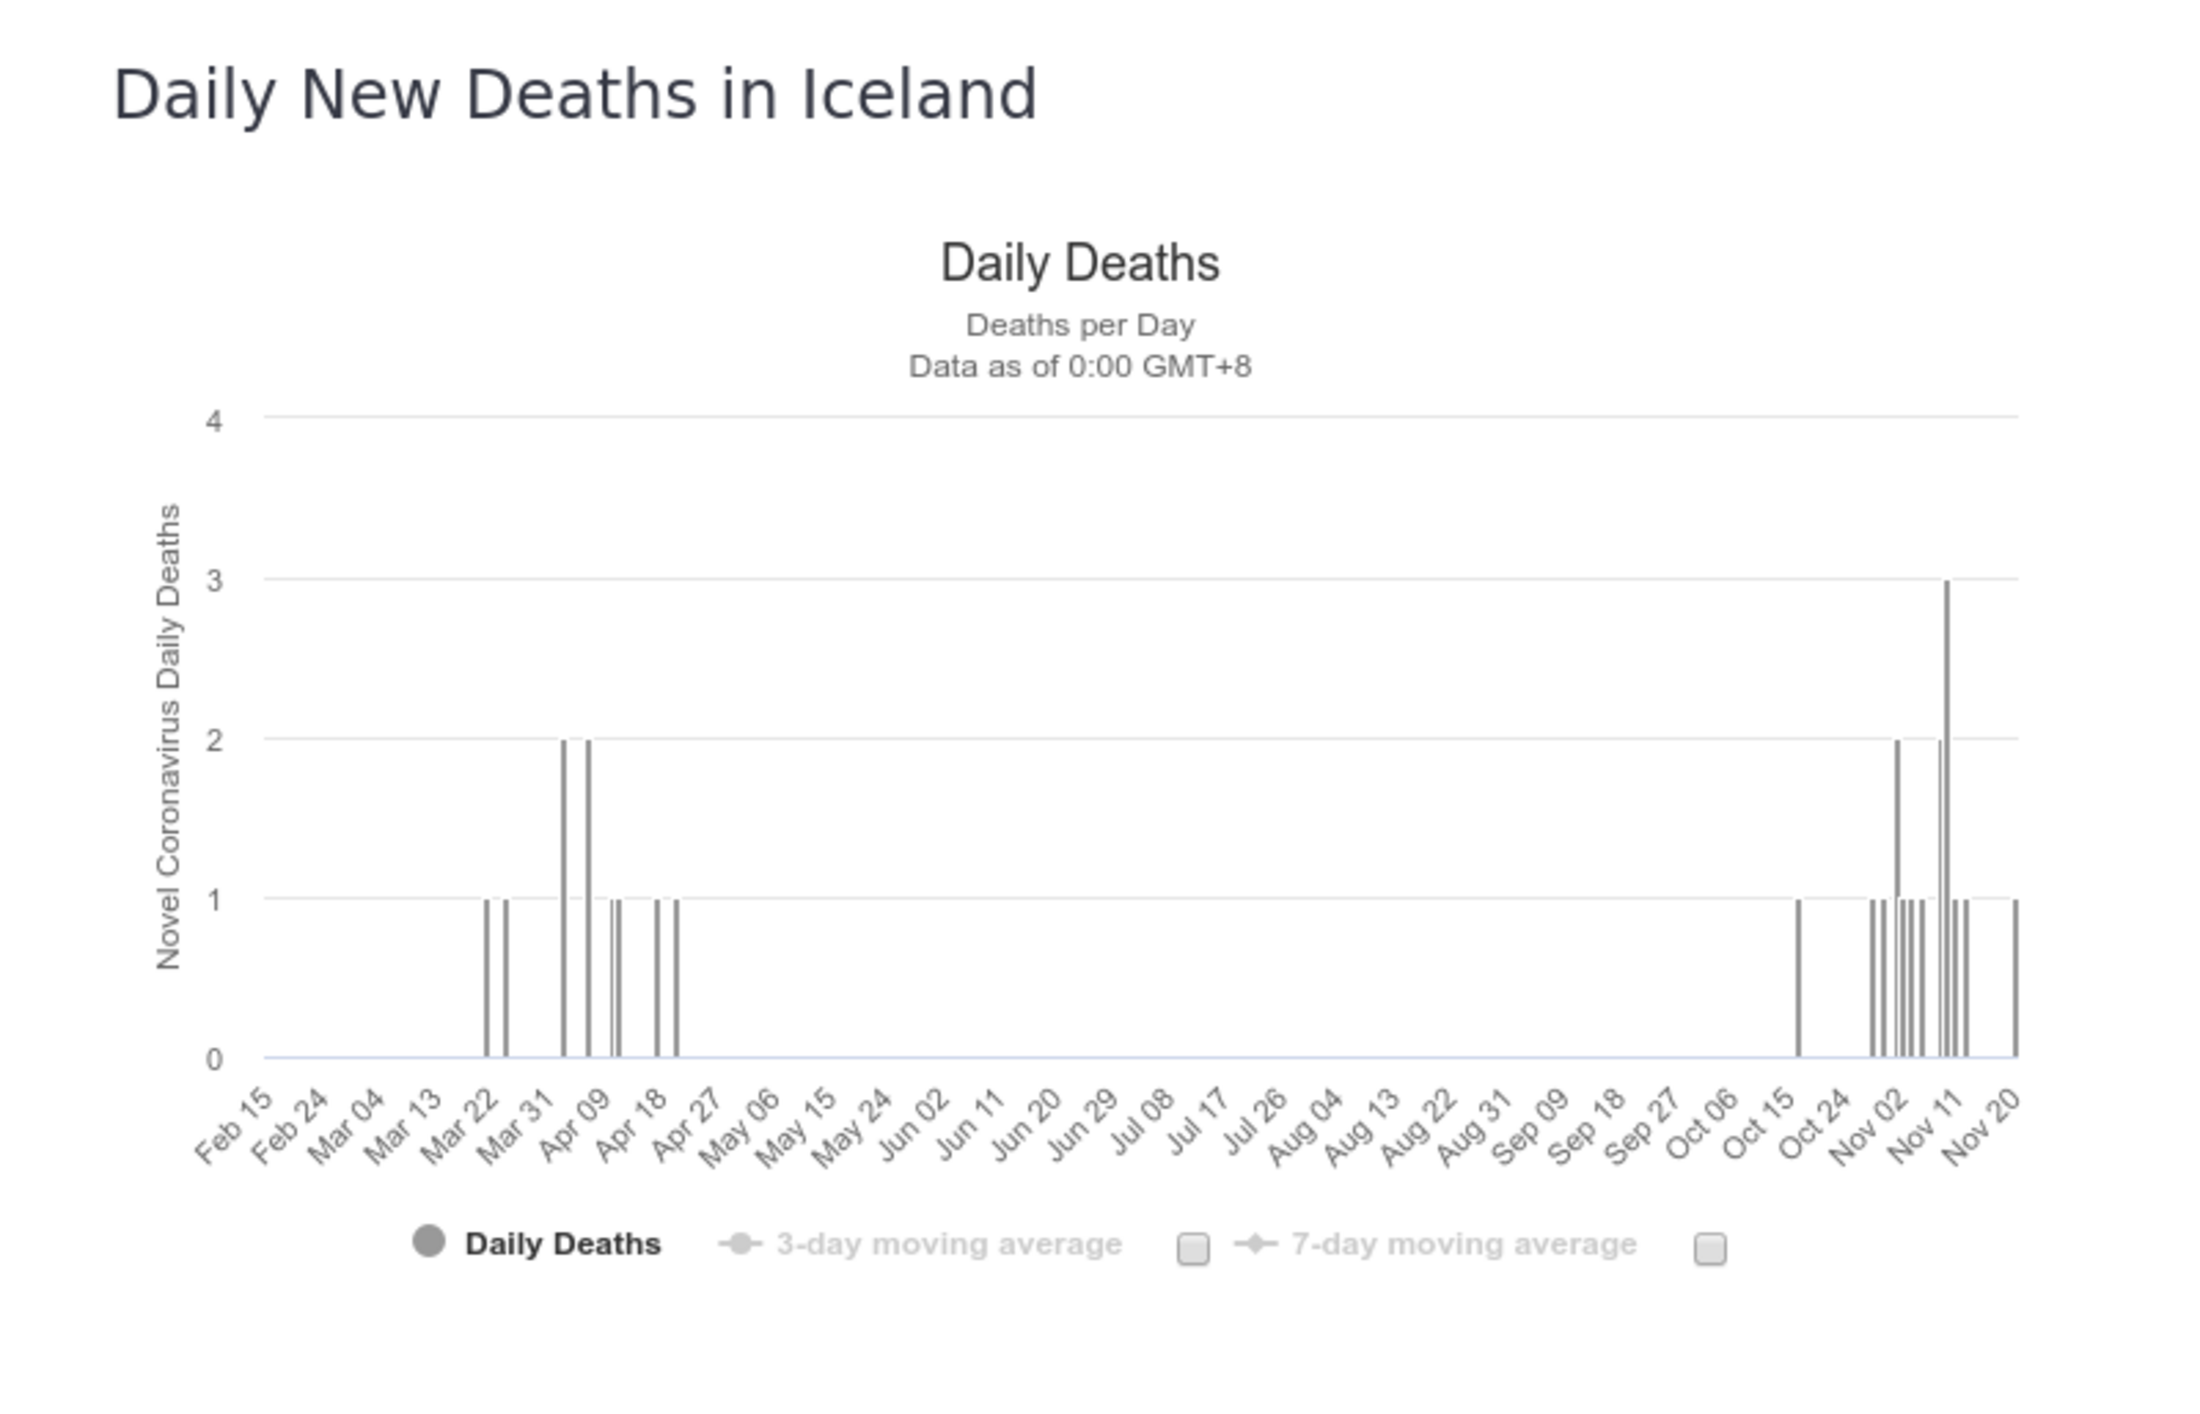This screenshot has width=2200, height=1414.
Task: Click the y-axis label 4
Action: 214,421
